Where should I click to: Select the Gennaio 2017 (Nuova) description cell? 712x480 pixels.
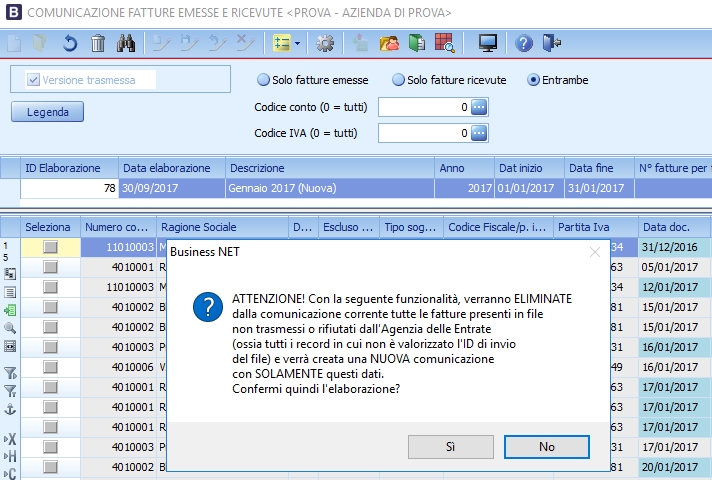pyautogui.click(x=330, y=188)
